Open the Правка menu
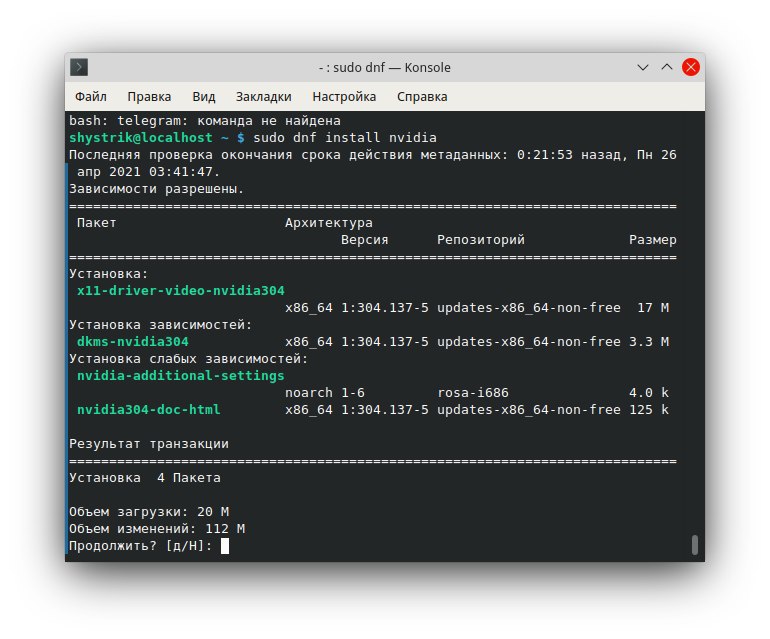Viewport: 770px width, 639px height. (149, 97)
